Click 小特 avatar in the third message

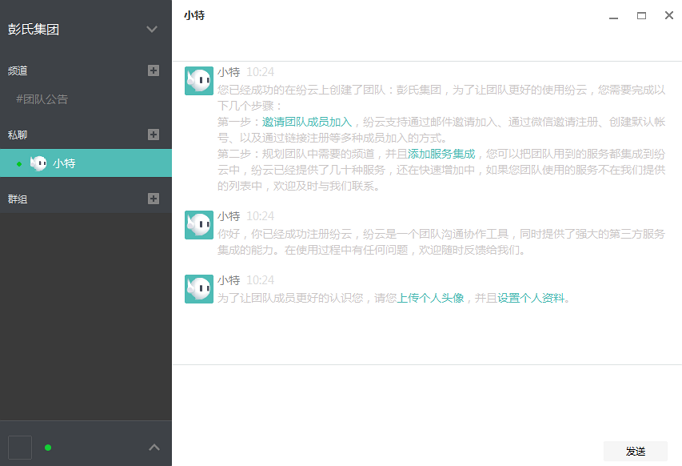(199, 289)
